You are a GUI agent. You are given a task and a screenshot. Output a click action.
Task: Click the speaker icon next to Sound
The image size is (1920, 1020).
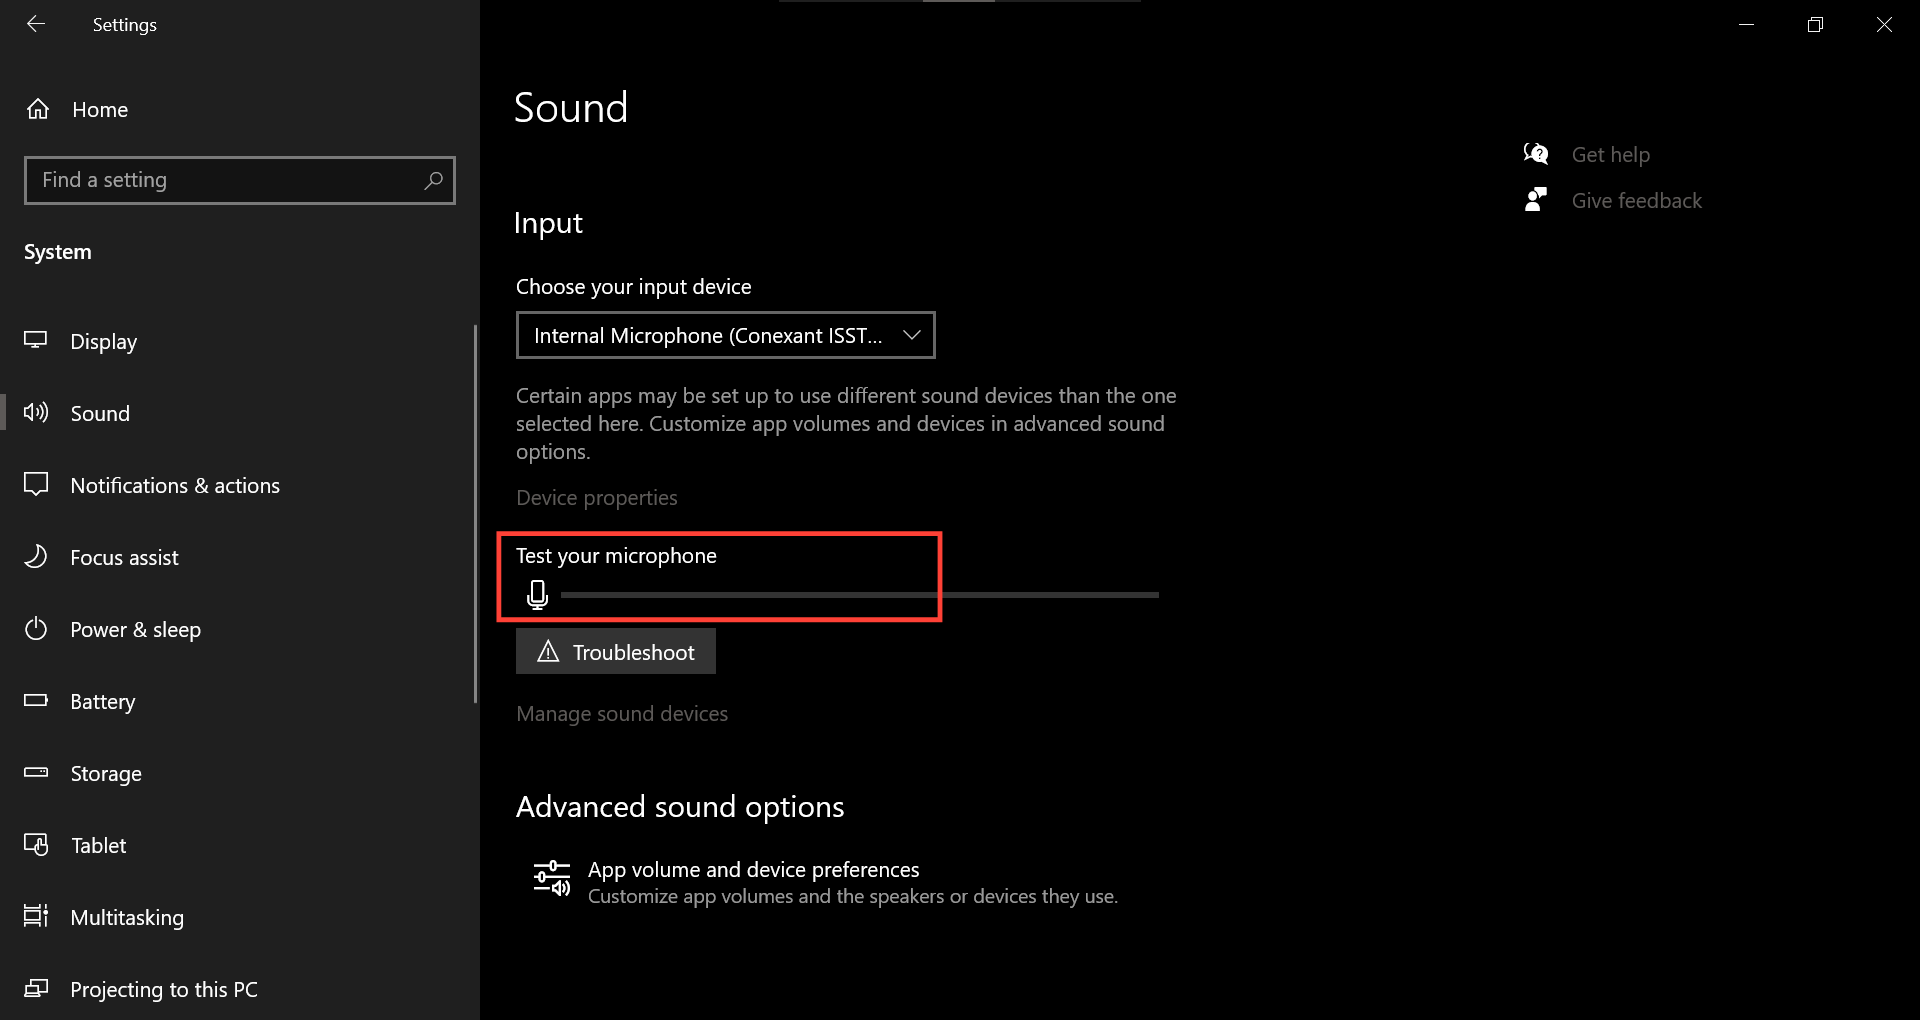[x=36, y=413]
